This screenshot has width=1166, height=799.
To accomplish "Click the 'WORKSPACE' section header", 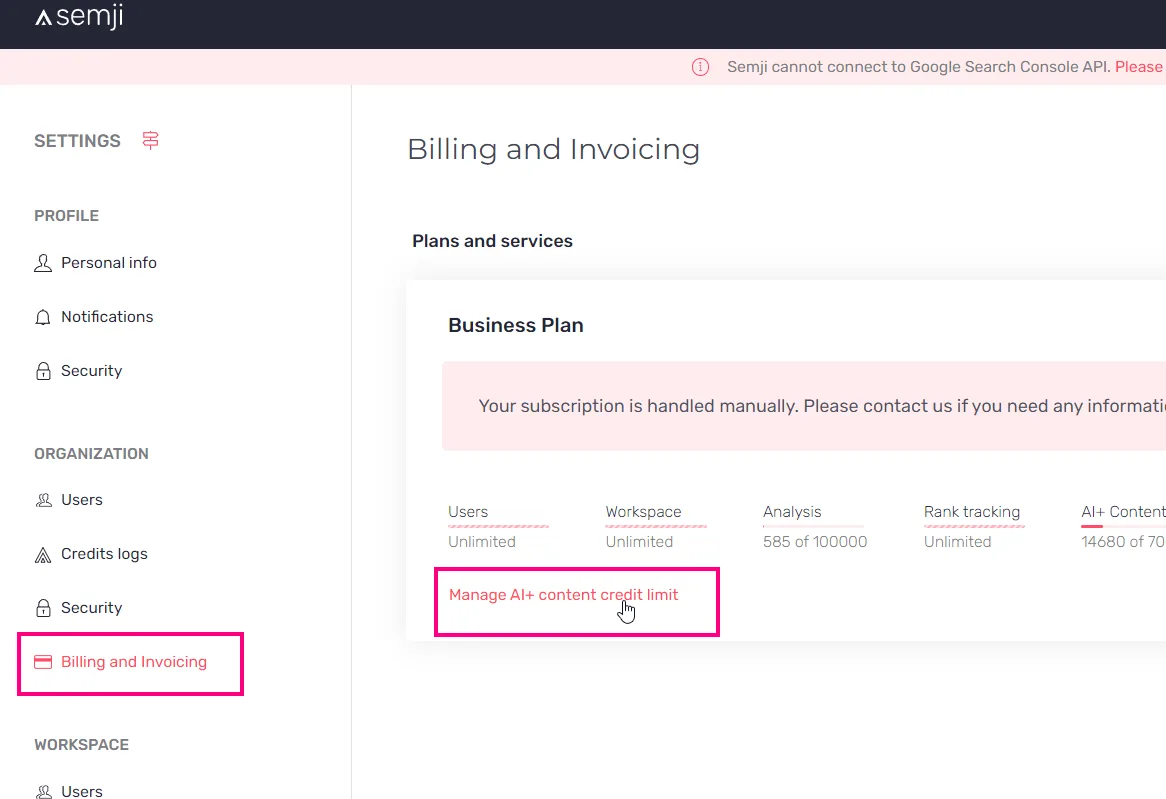I will (x=82, y=745).
